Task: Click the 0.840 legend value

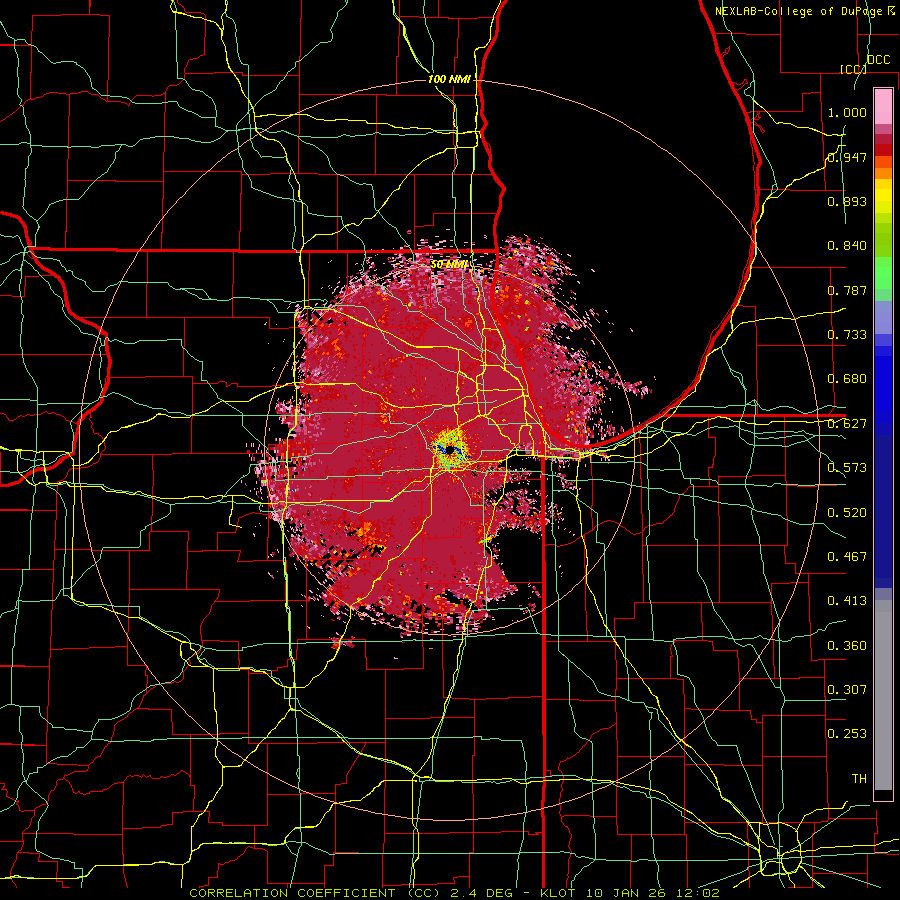Action: click(x=847, y=245)
